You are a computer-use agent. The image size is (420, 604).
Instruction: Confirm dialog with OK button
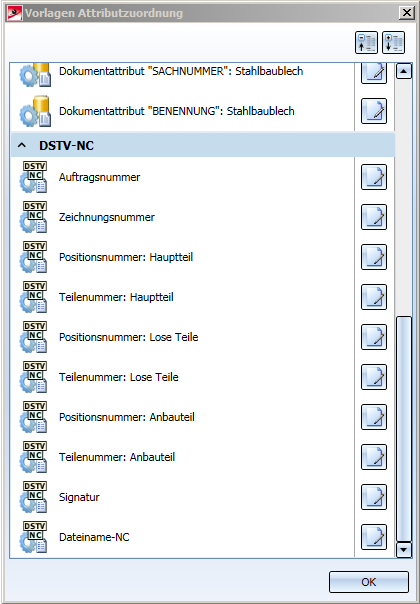[369, 582]
